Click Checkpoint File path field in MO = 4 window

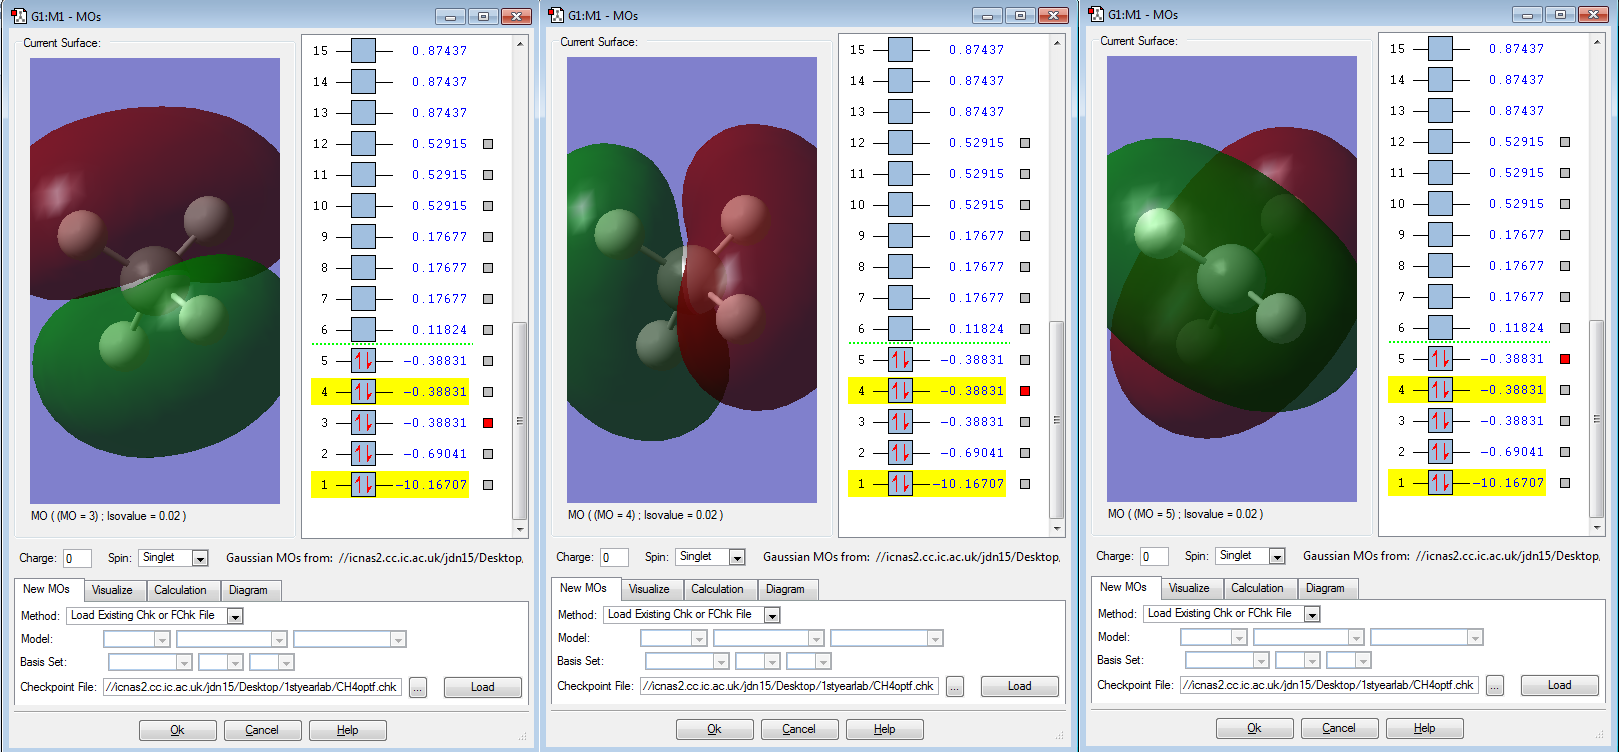(x=789, y=686)
